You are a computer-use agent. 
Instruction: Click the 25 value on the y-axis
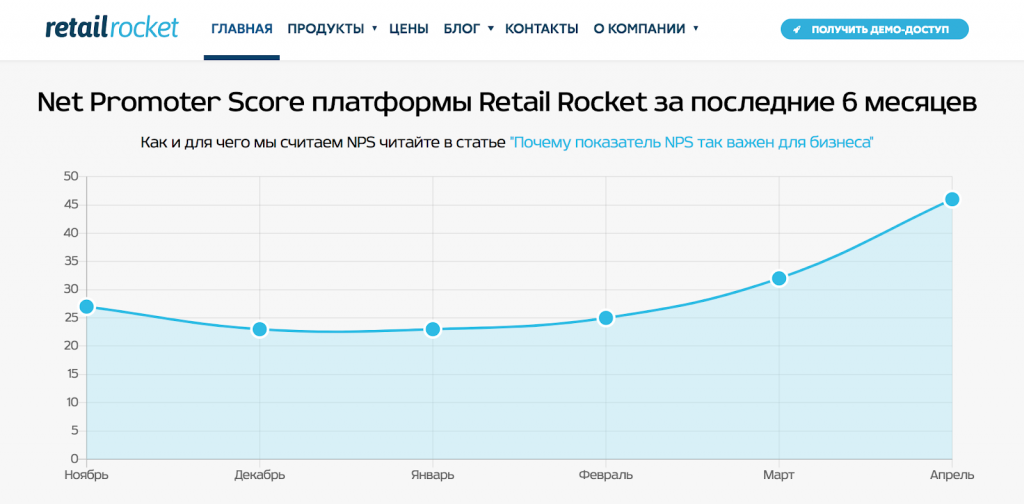71,318
